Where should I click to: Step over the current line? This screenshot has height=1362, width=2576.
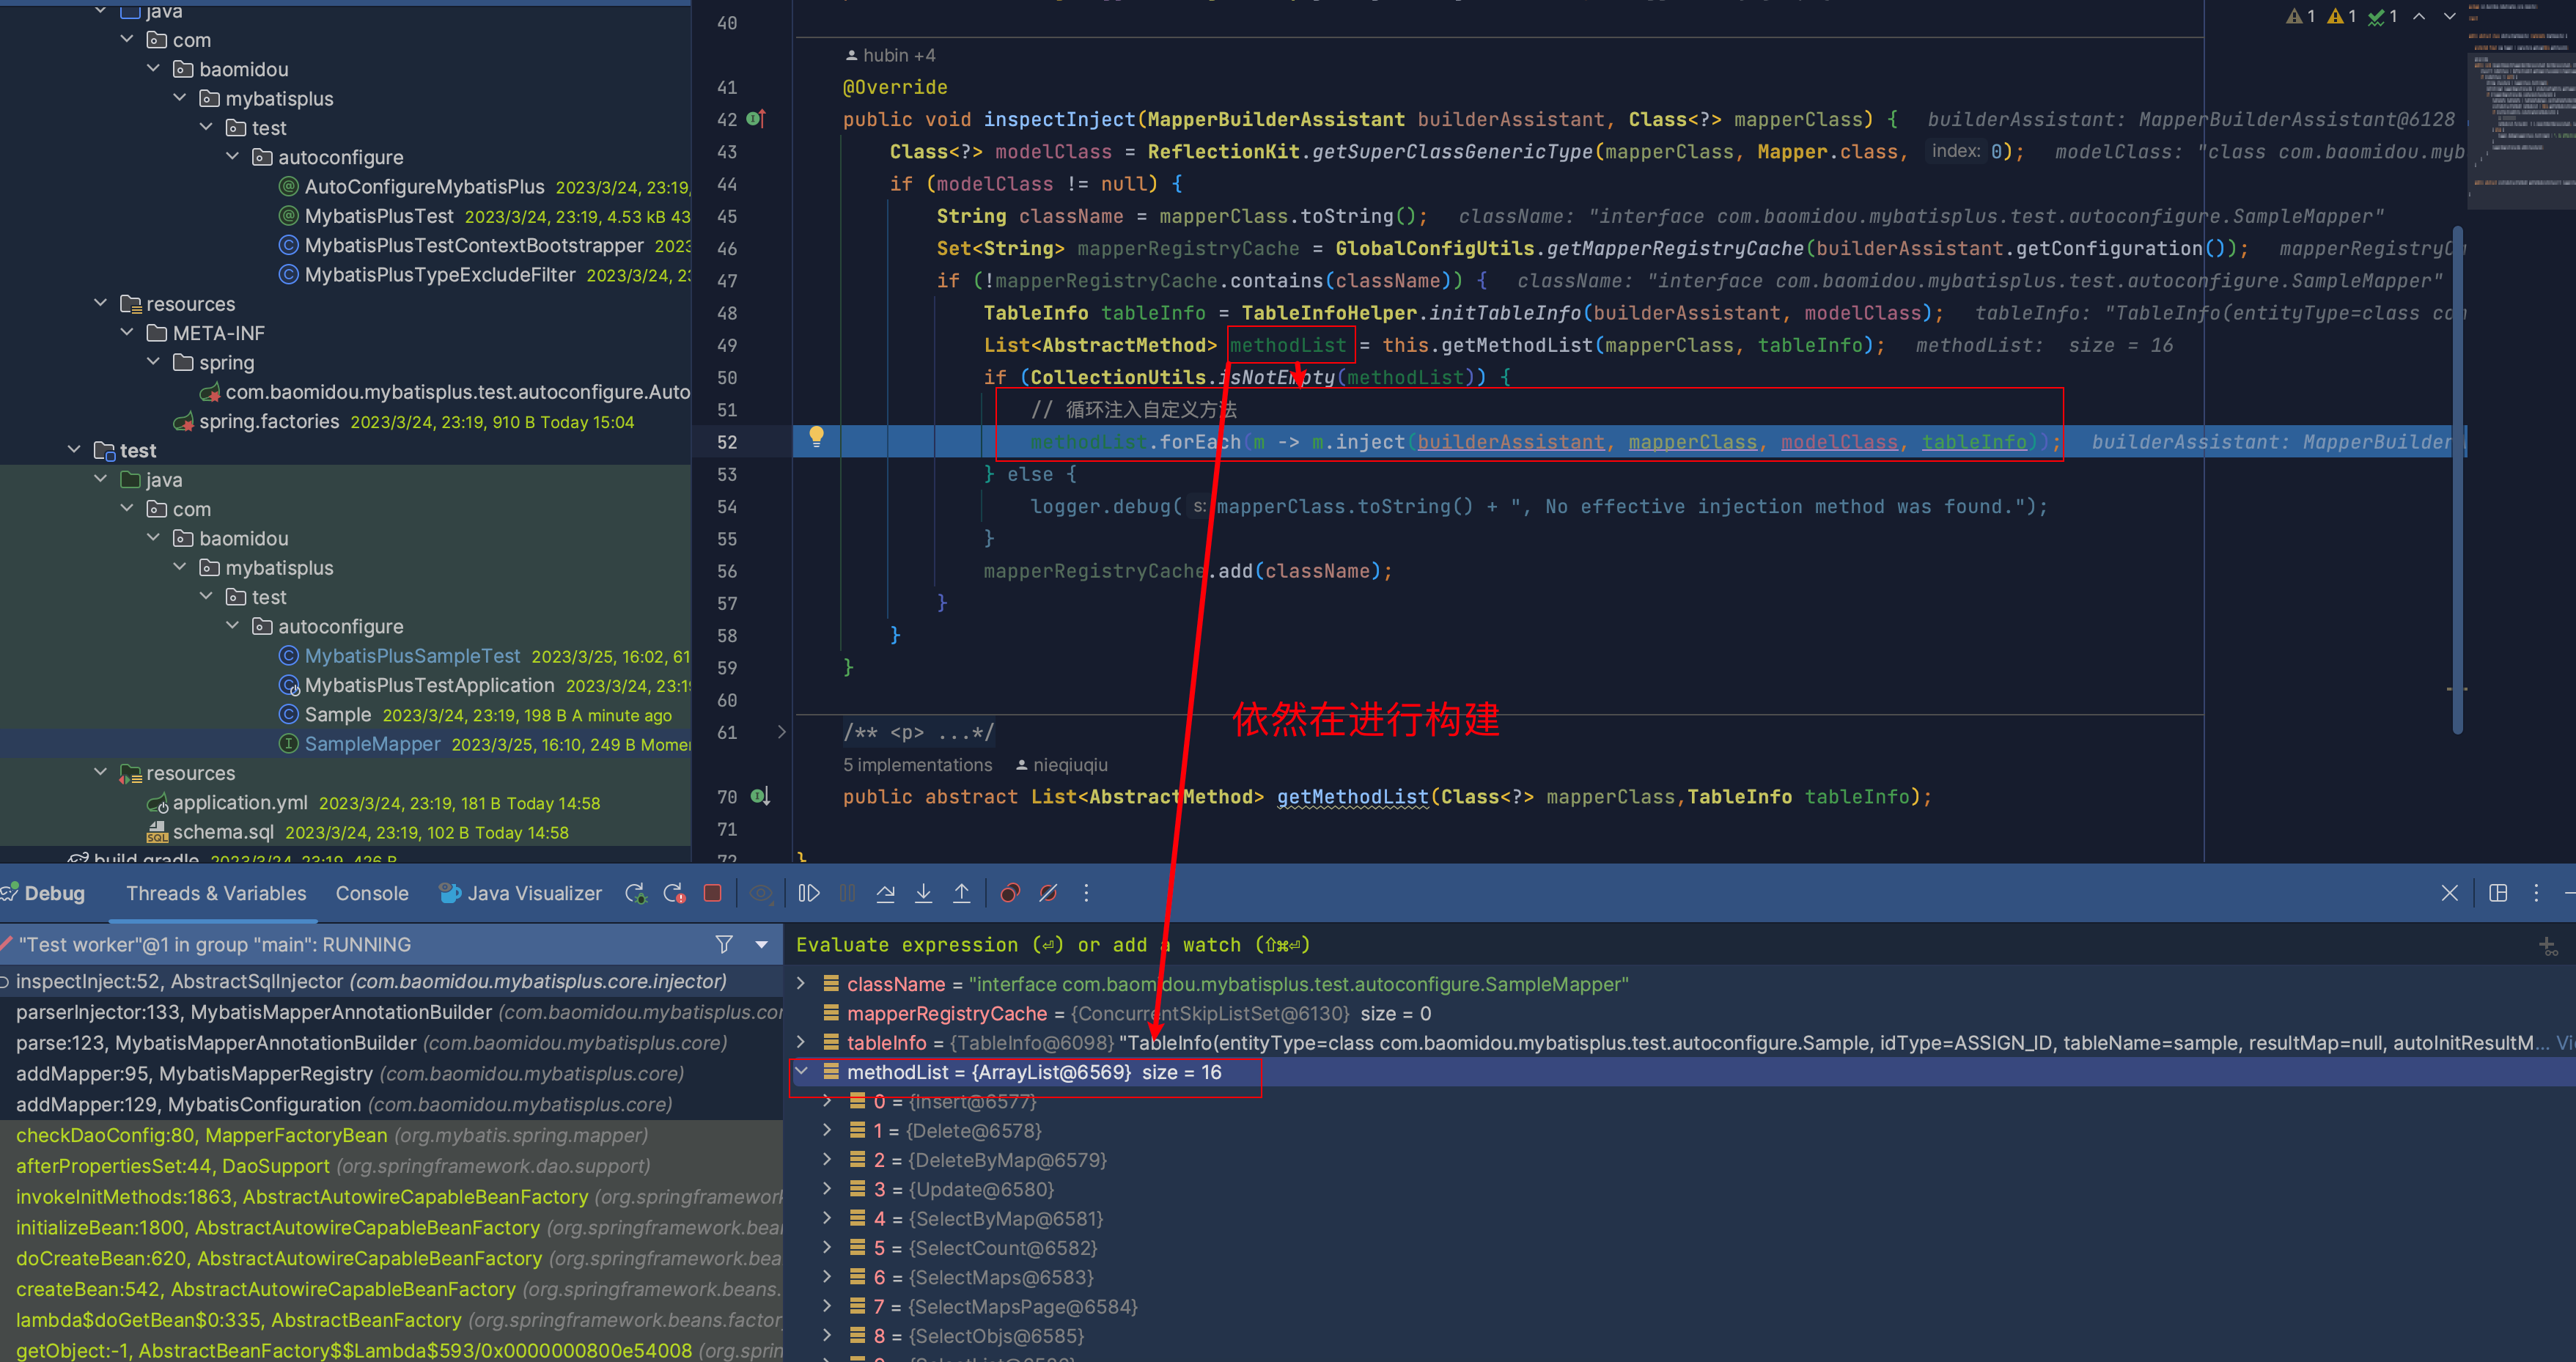pyautogui.click(x=885, y=893)
